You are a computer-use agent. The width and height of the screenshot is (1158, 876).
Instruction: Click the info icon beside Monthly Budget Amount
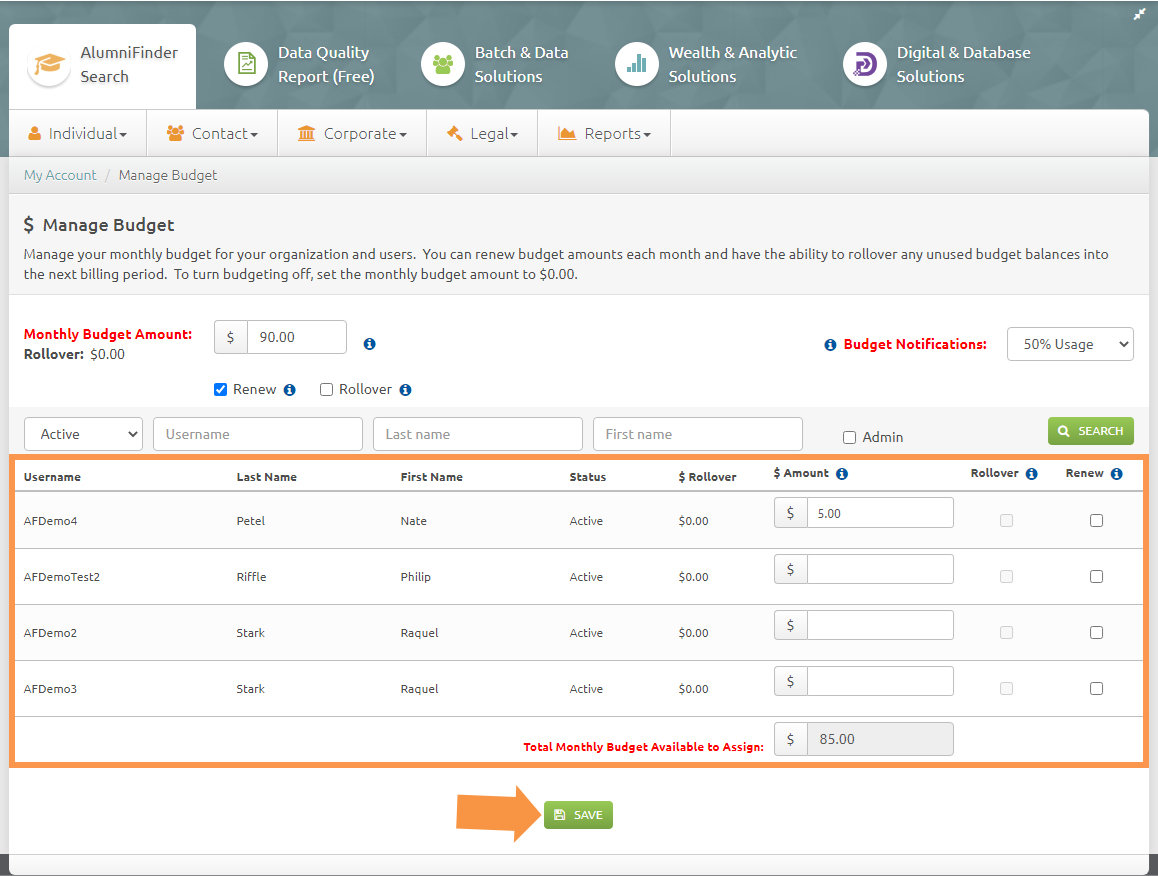coord(369,343)
